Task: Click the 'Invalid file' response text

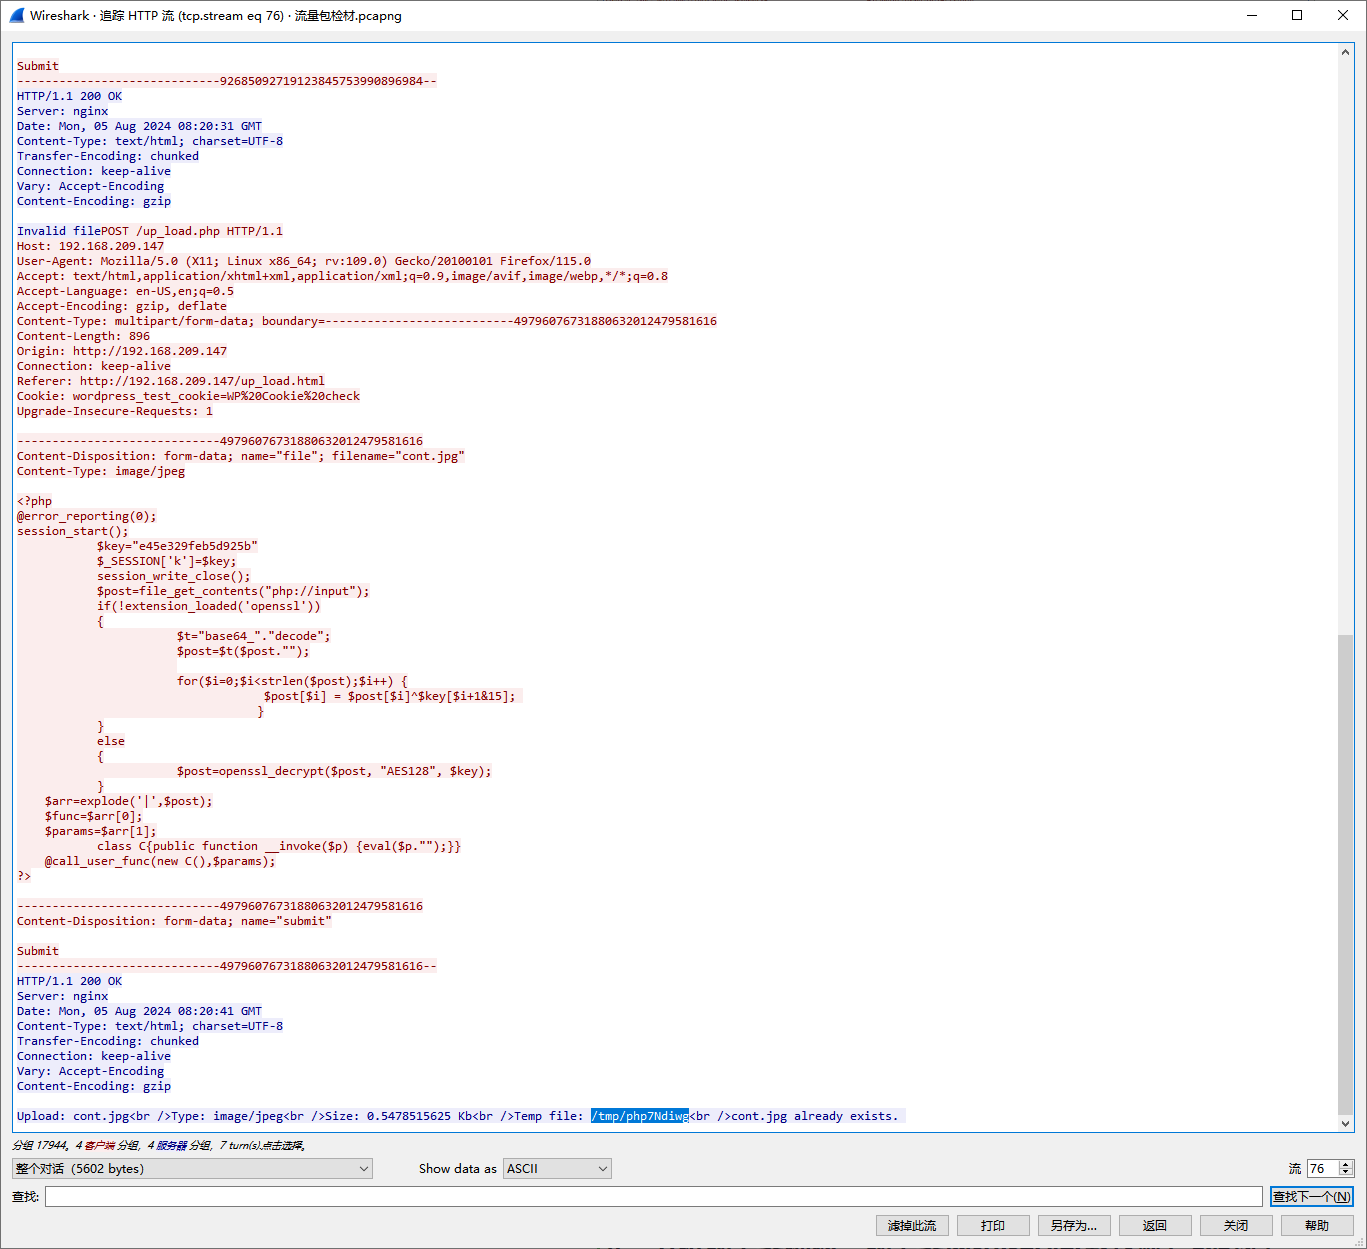Action: click(58, 231)
